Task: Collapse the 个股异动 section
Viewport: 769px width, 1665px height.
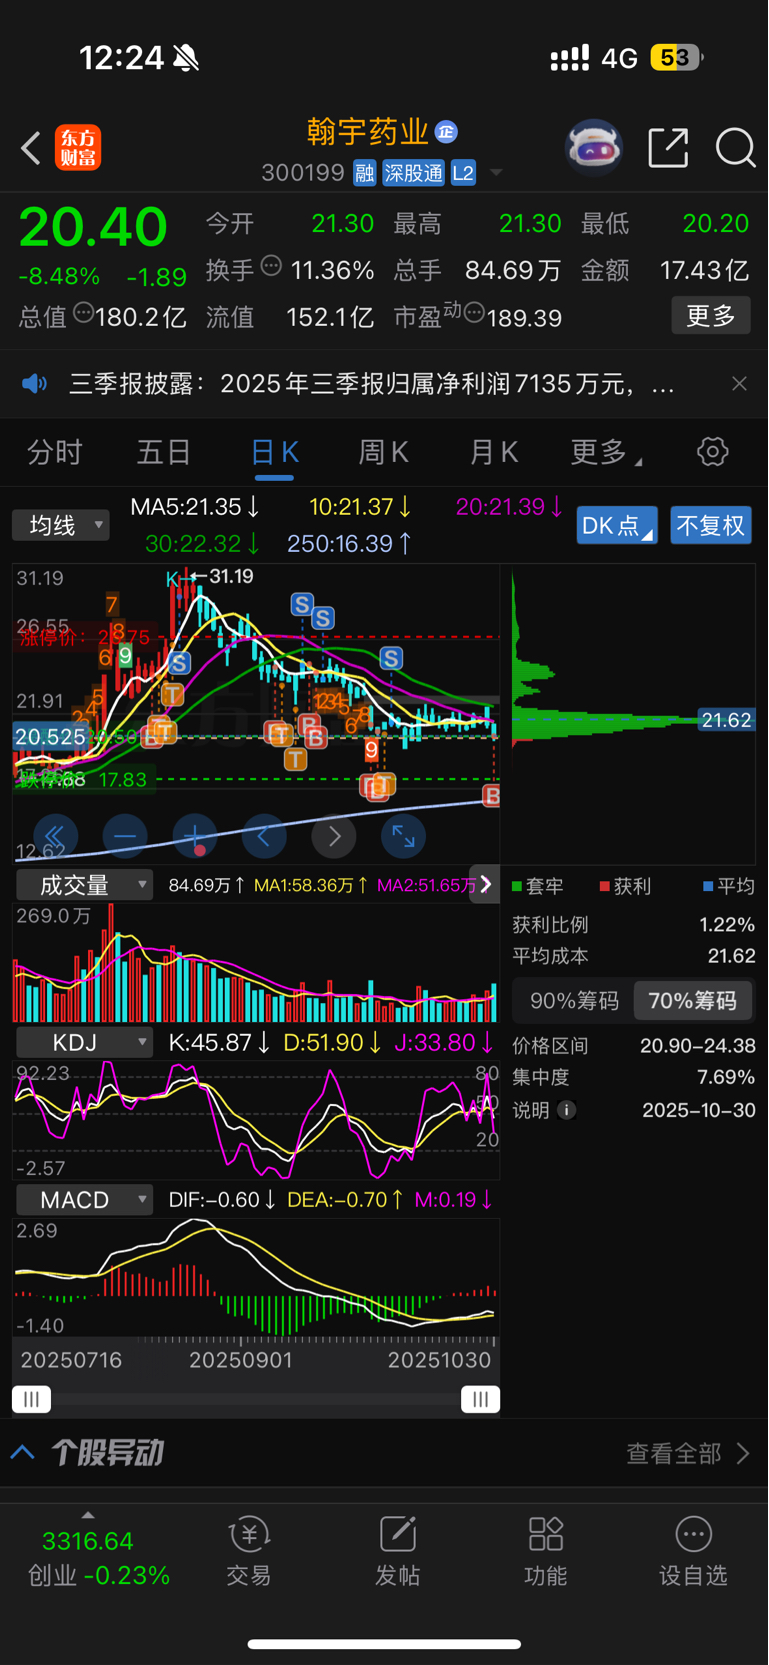Action: (23, 1453)
